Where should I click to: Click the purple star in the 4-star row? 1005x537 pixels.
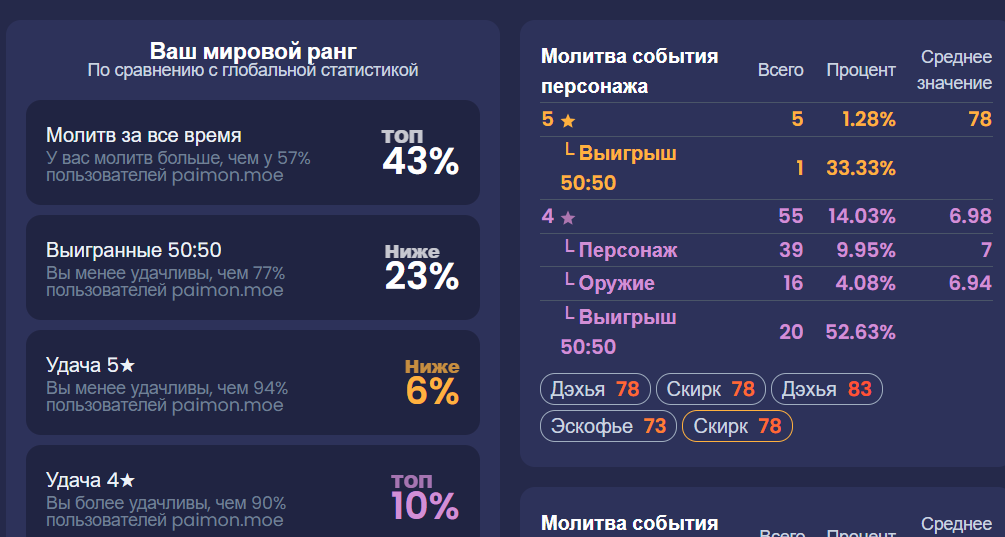568,217
